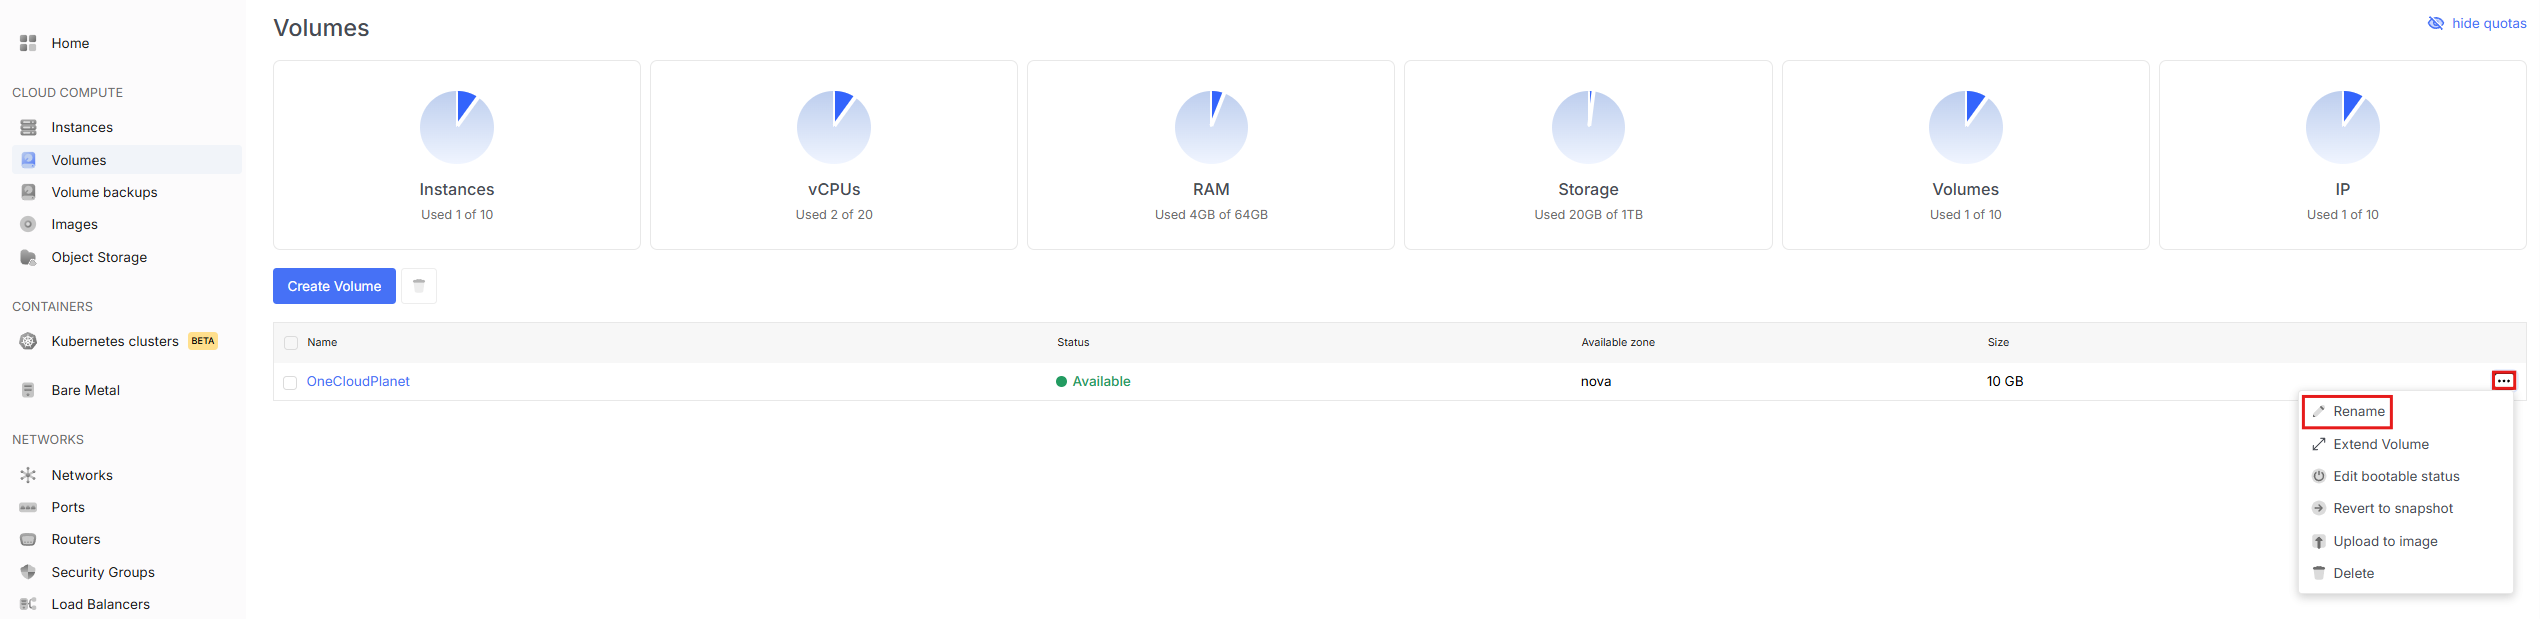Open Volume backups from the sidebar icon

(28, 192)
